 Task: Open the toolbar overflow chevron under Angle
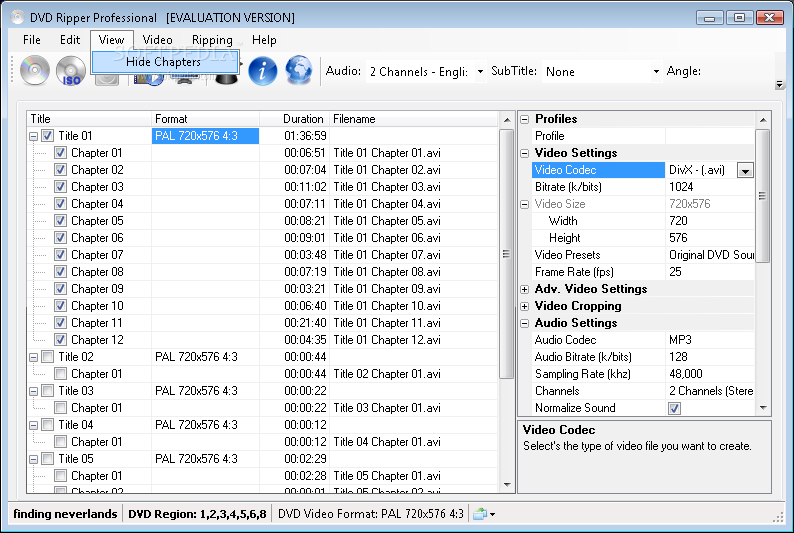tap(779, 84)
